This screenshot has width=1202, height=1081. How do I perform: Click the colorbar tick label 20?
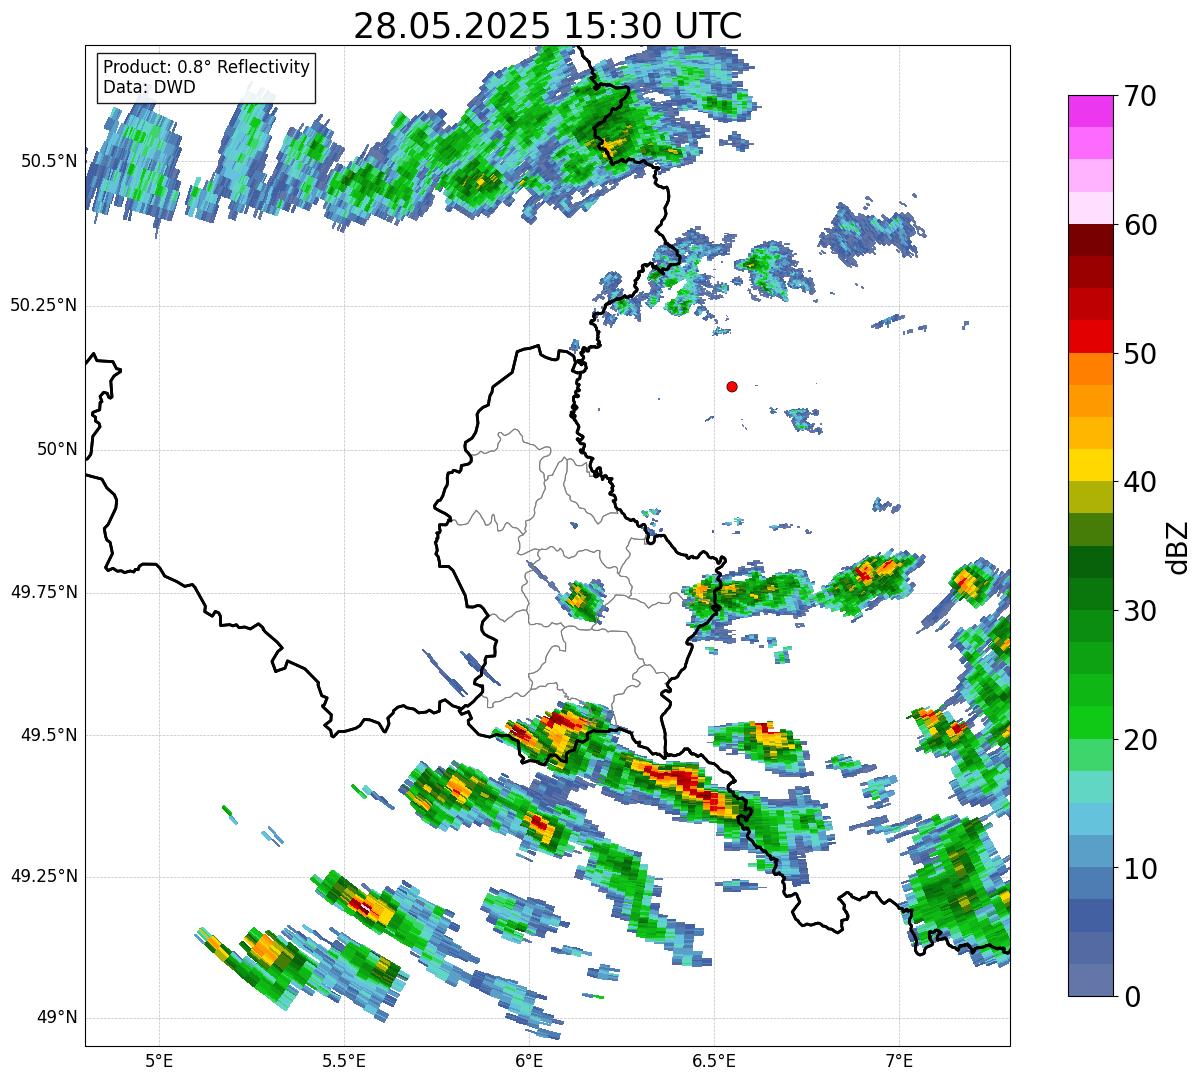1140,740
